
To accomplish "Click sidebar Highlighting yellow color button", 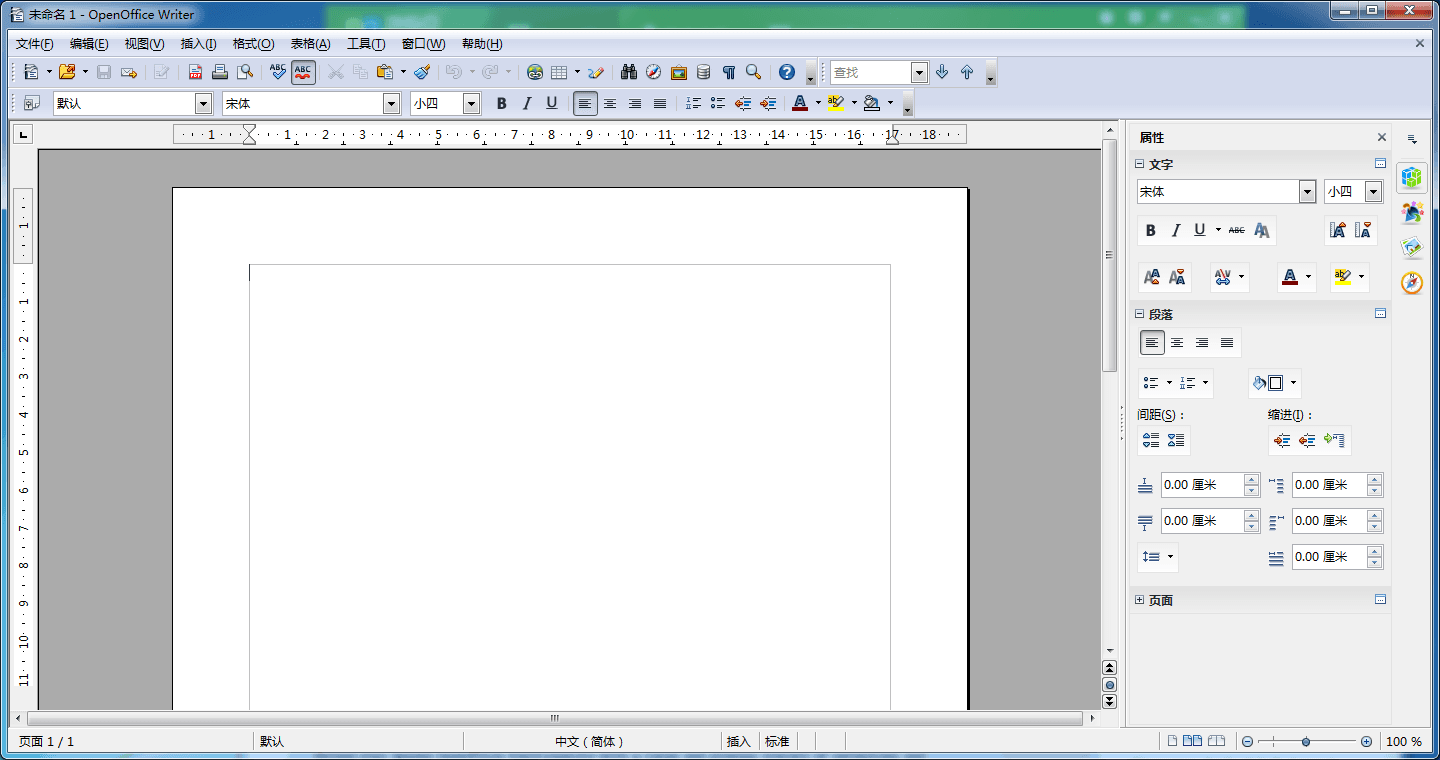I will point(1343,277).
